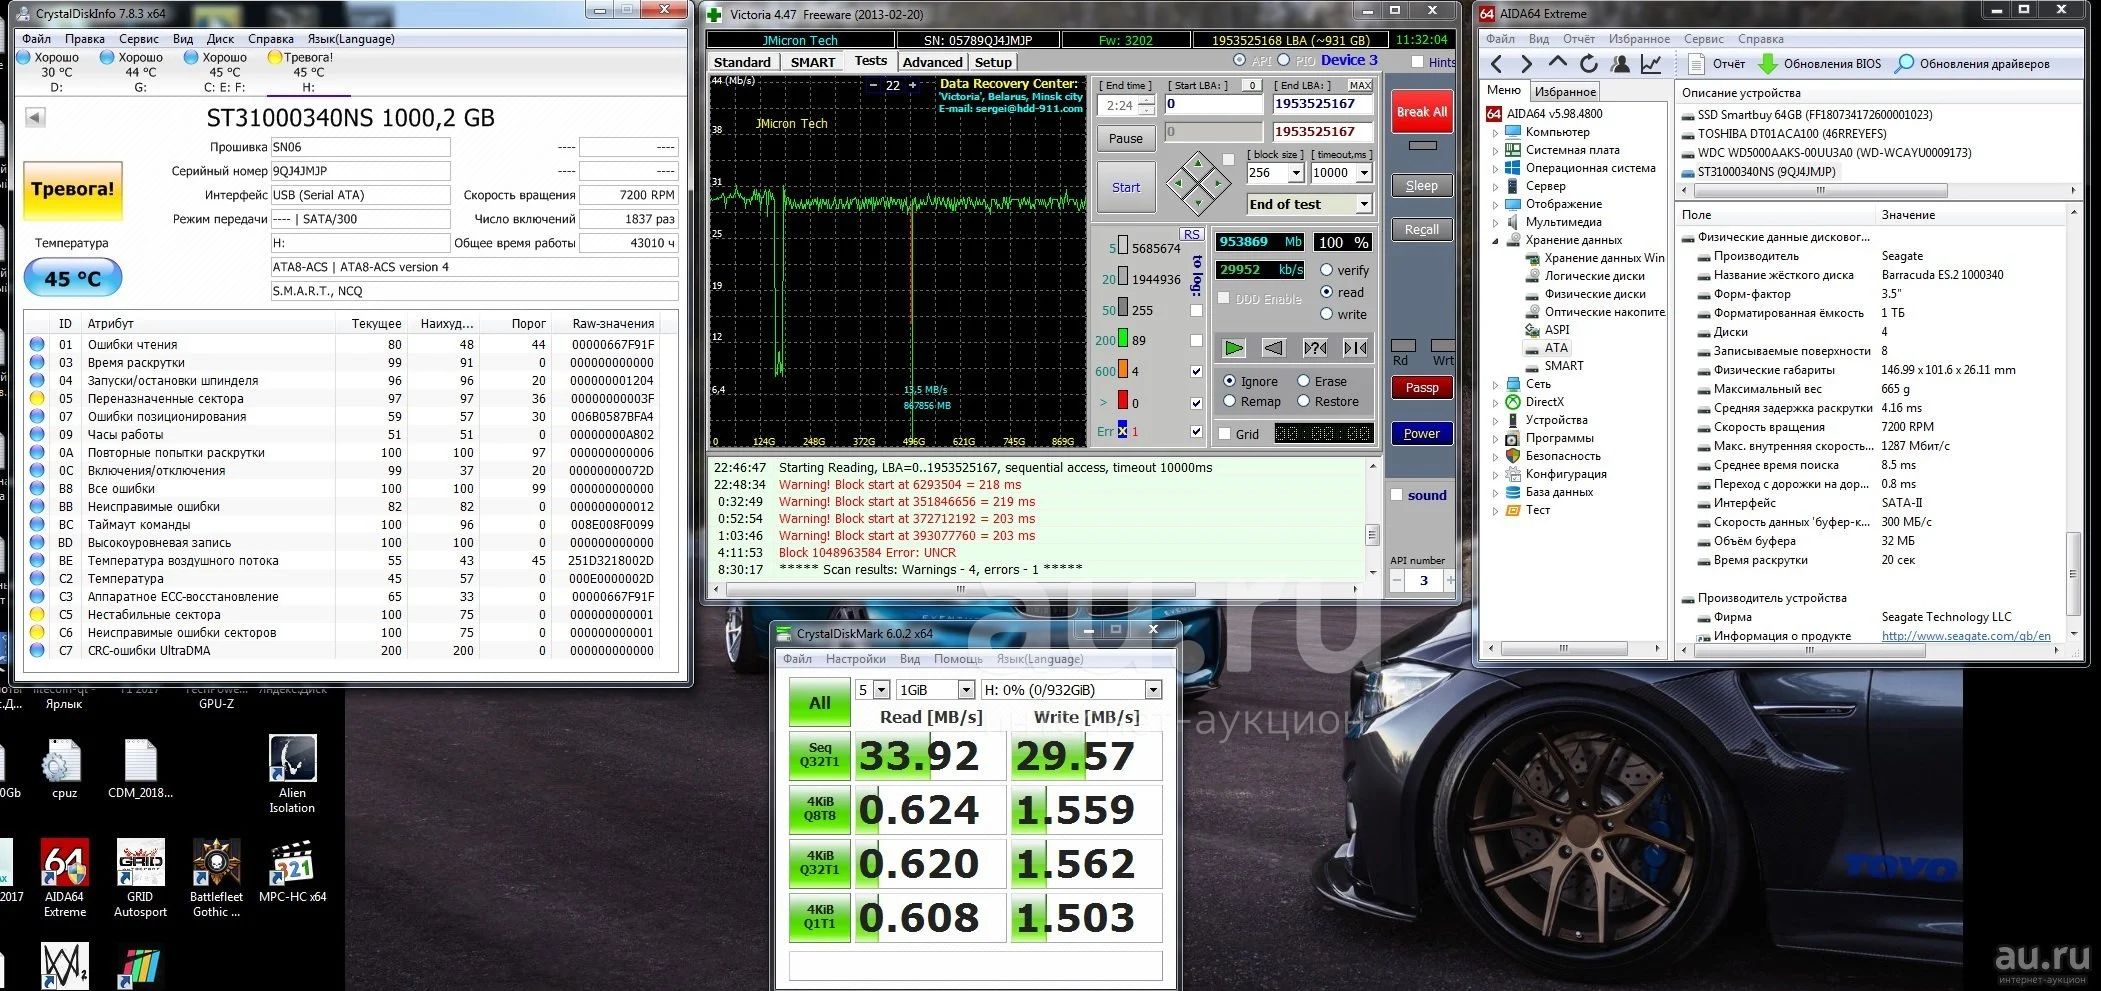Switch to SMART tab in Victoria
The height and width of the screenshot is (991, 2101).
click(812, 62)
